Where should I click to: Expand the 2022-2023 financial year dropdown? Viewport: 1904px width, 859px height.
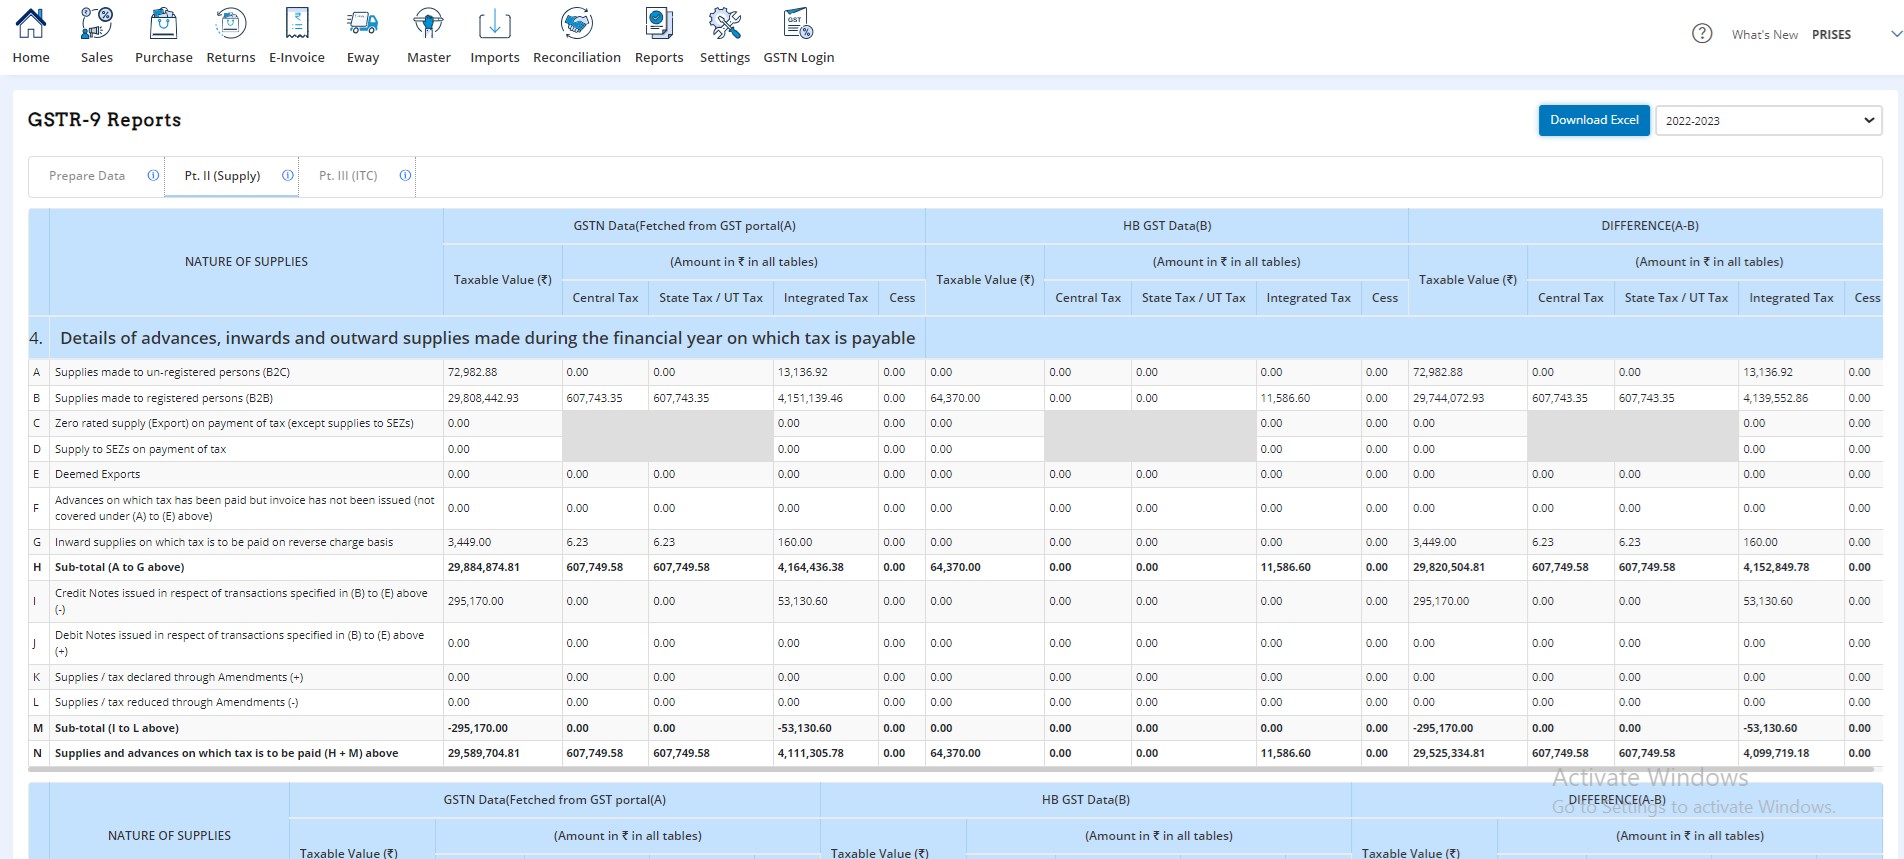(x=1768, y=121)
